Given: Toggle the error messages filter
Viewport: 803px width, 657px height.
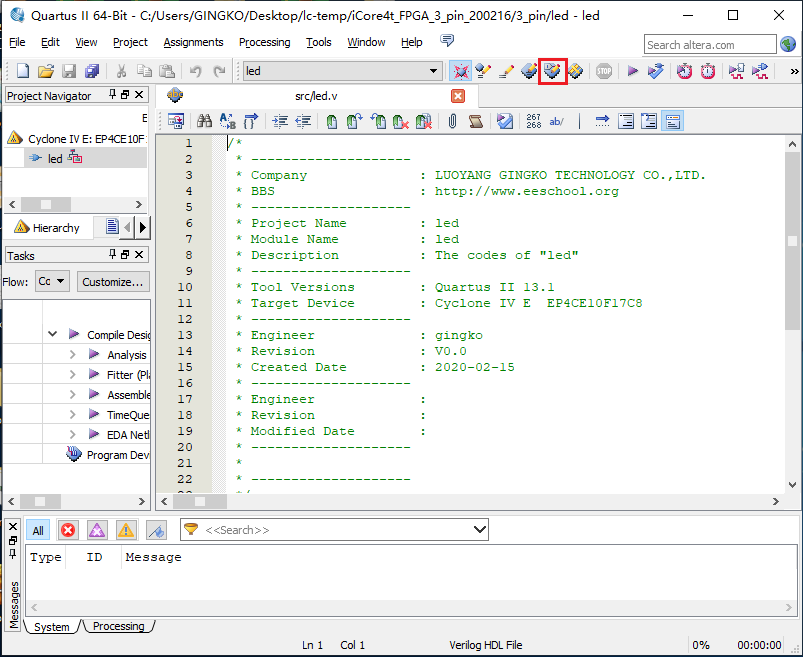Looking at the screenshot, I should (68, 530).
